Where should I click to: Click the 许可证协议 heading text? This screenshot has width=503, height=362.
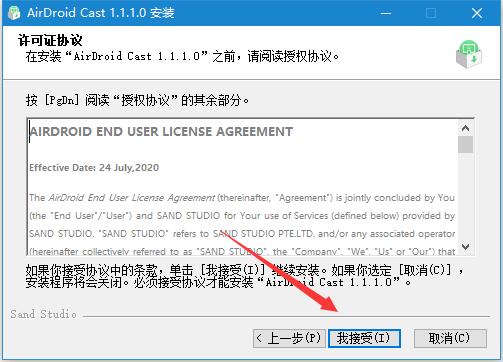(x=50, y=40)
